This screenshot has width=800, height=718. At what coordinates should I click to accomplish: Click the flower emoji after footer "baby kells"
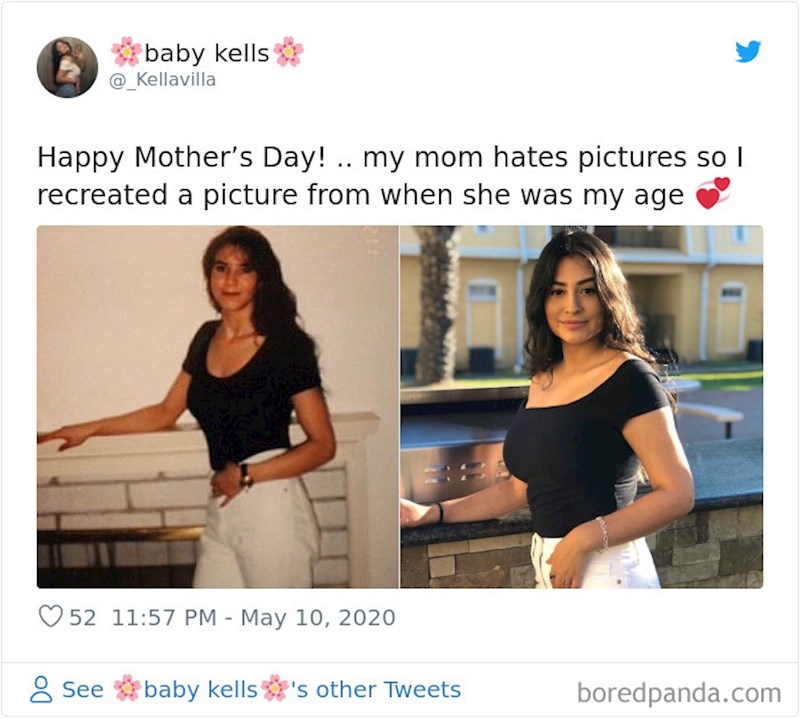point(274,689)
